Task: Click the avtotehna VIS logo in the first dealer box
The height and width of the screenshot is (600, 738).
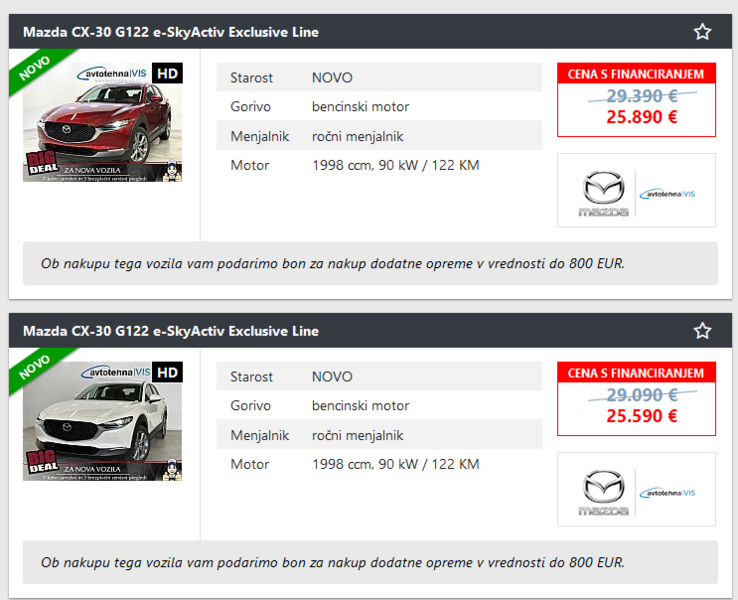Action: (668, 193)
